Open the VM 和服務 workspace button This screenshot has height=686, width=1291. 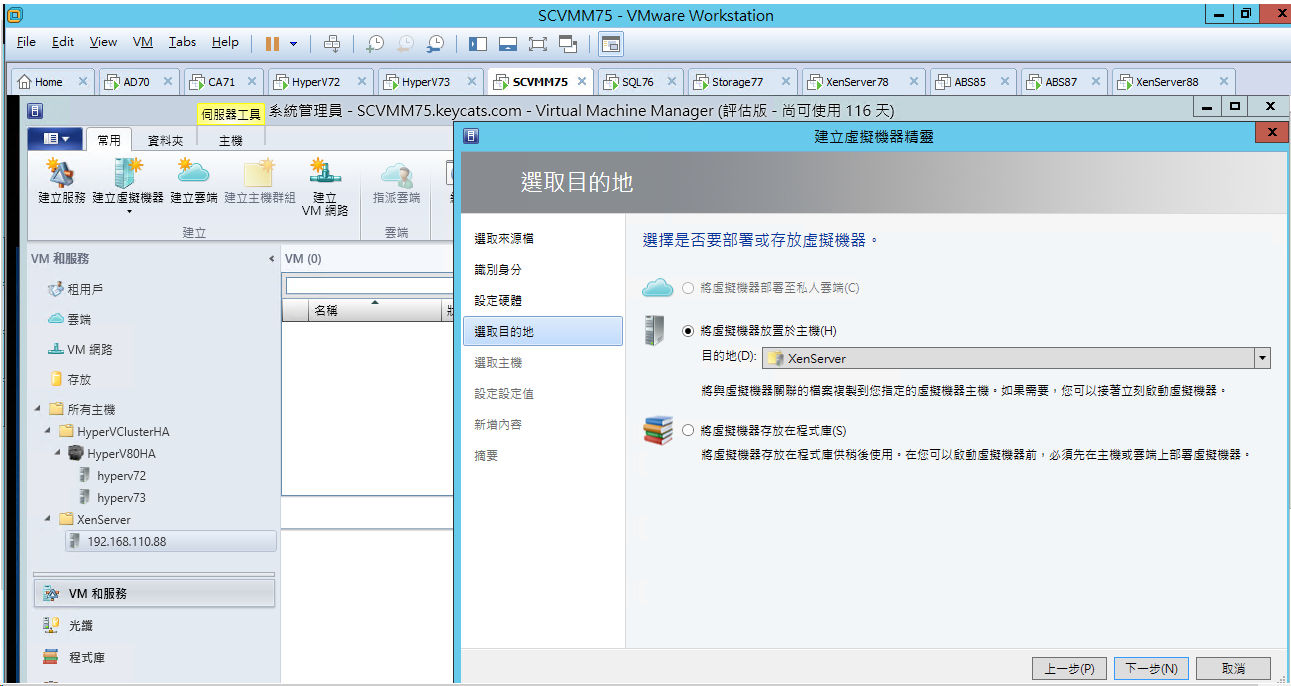(154, 593)
